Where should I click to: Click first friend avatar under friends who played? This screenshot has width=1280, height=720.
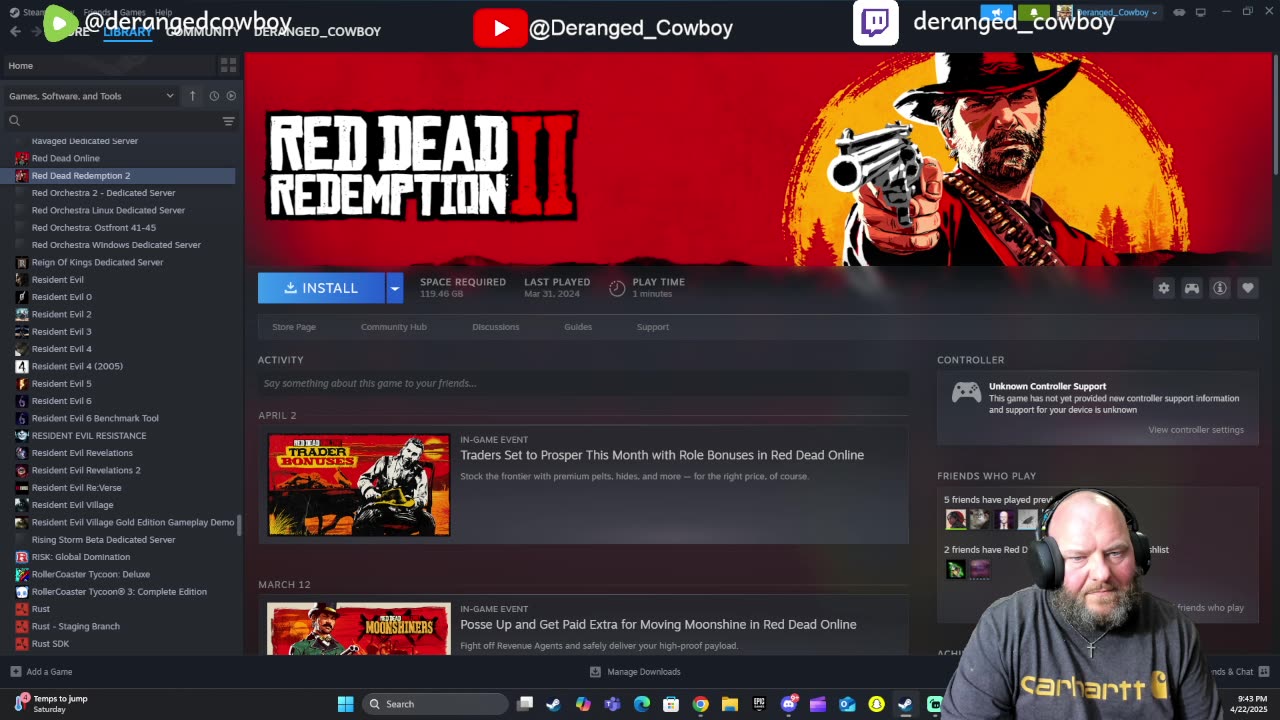pyautogui.click(x=956, y=518)
